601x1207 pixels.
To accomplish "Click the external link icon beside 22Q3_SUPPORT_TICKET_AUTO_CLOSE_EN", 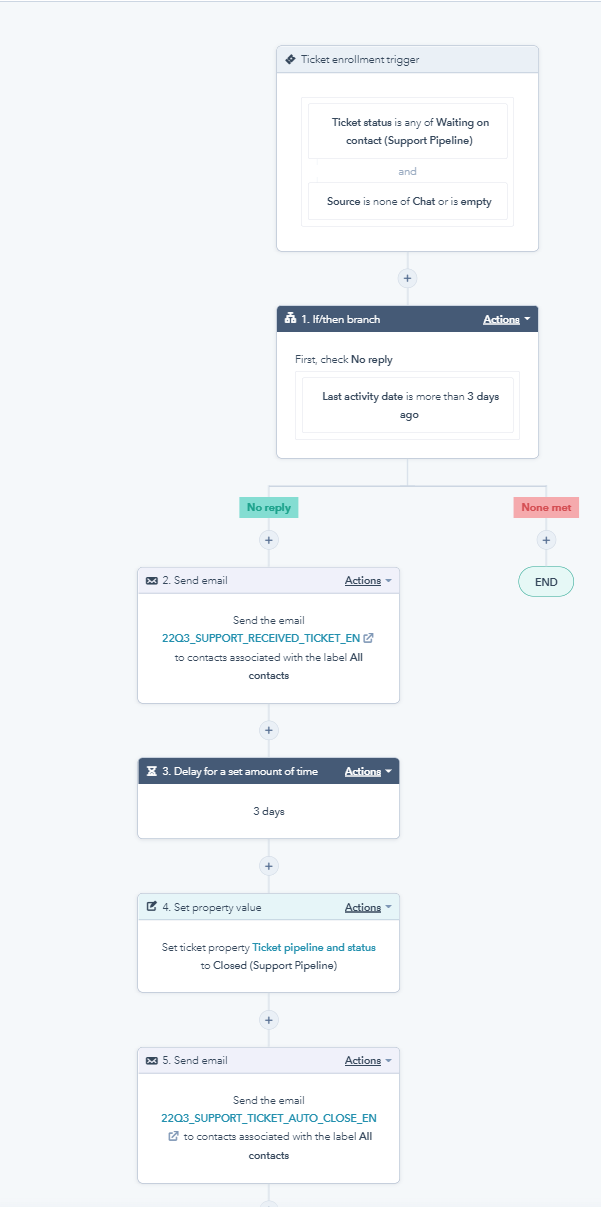I will [x=173, y=1136].
